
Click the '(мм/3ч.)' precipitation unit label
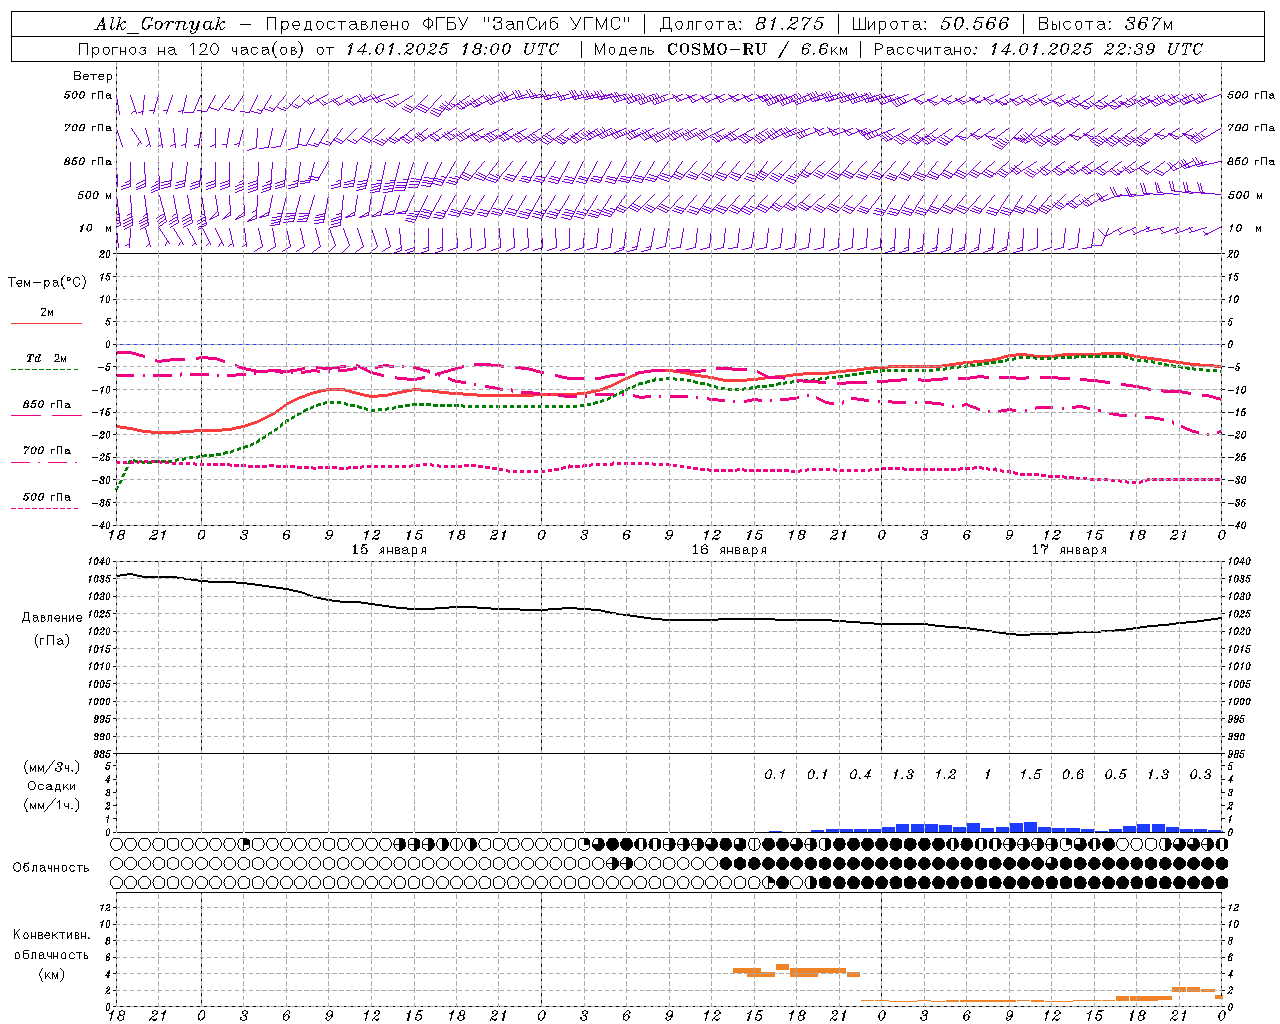pos(52,767)
